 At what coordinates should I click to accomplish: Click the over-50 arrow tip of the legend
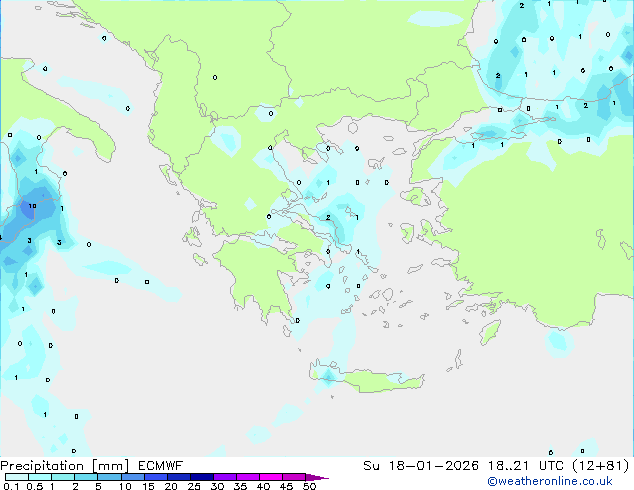pyautogui.click(x=317, y=477)
